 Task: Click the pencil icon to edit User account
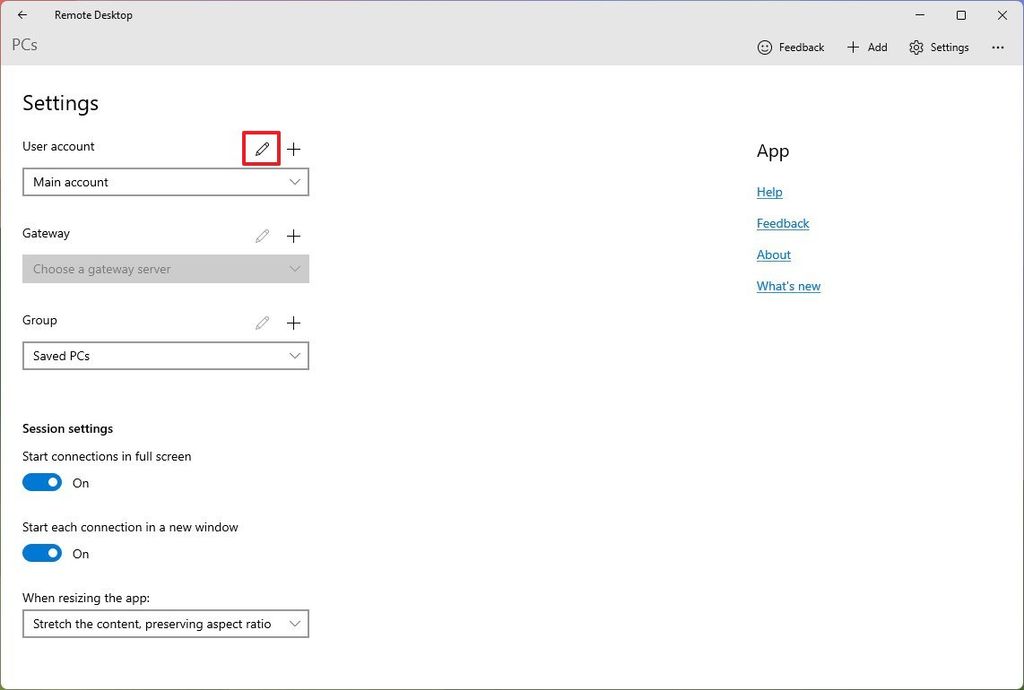(261, 148)
